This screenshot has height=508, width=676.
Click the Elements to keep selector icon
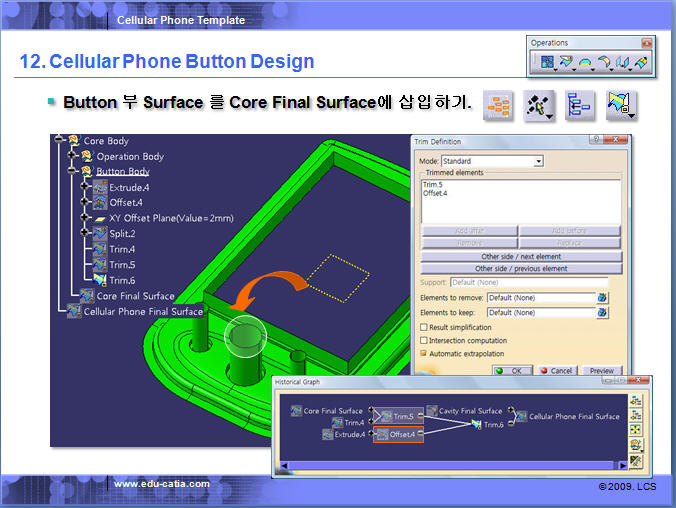point(602,313)
